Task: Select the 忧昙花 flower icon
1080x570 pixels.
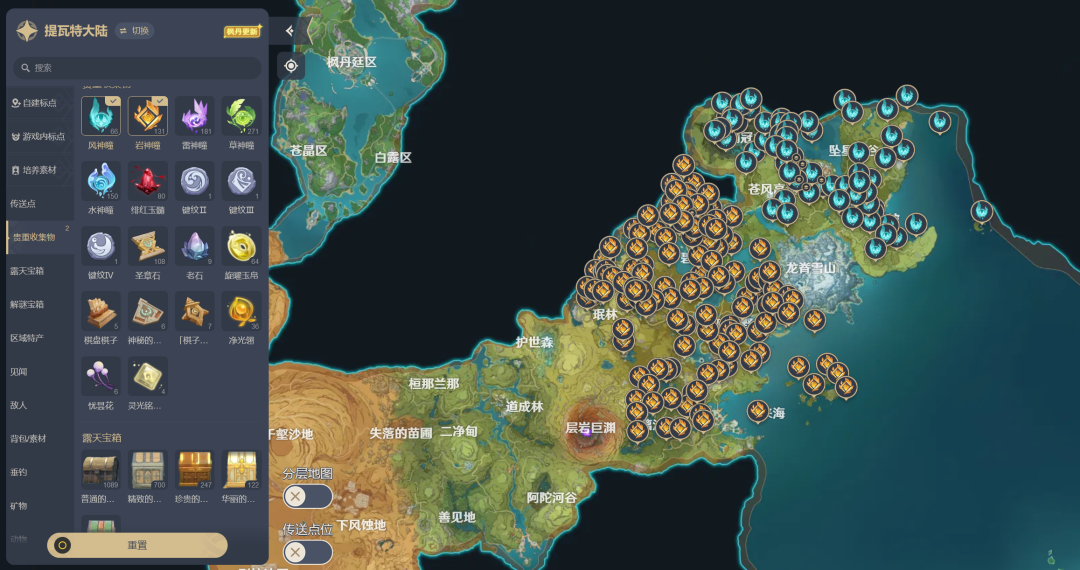Action: (101, 376)
